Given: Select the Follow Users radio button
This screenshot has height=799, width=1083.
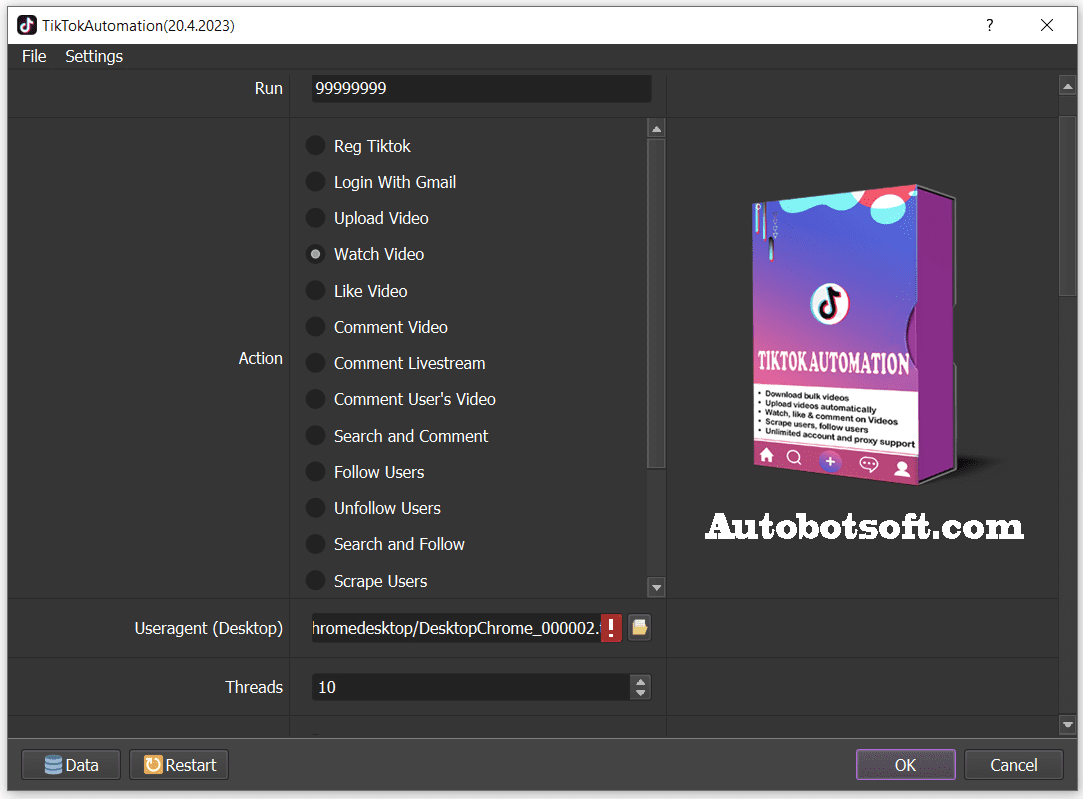Looking at the screenshot, I should pyautogui.click(x=315, y=472).
